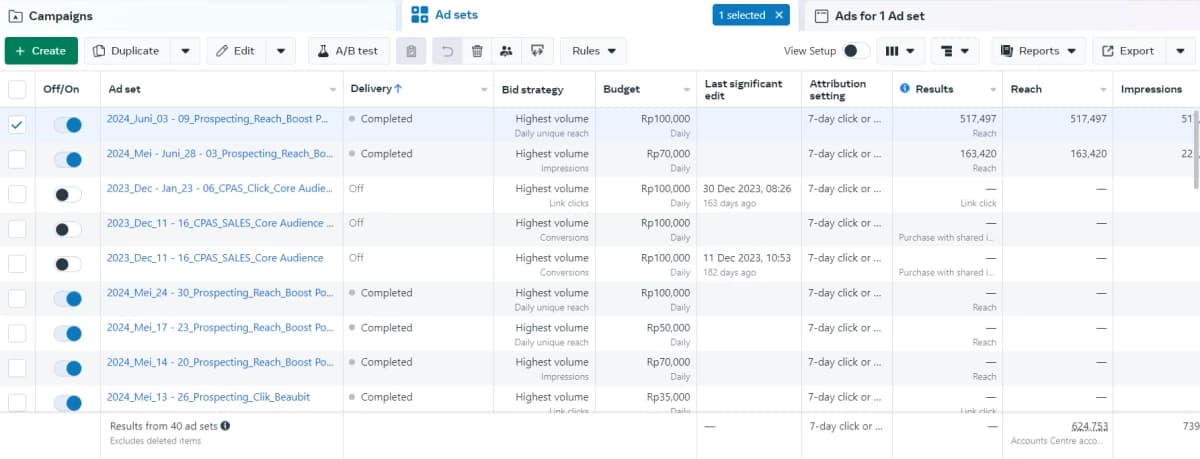Click the Results info icon
The height and width of the screenshot is (459, 1200).
point(905,89)
